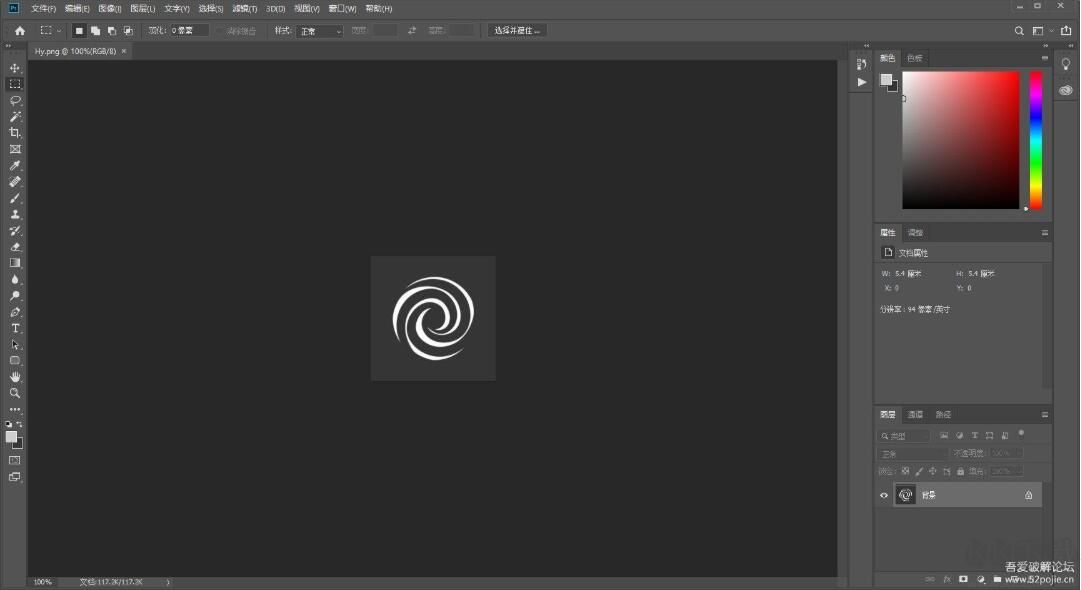Select the Lasso tool
The width and height of the screenshot is (1081, 590).
[x=15, y=100]
